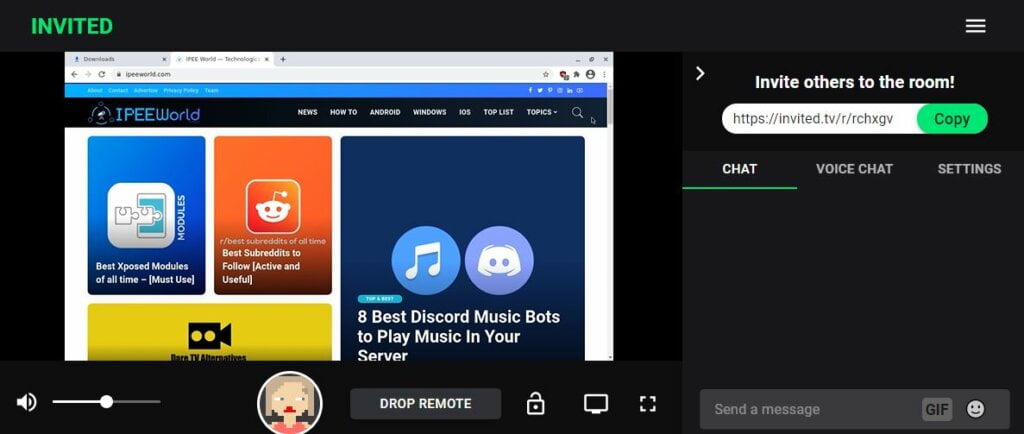Viewport: 1024px width, 434px height.
Task: Click the padlock control lock icon
Action: (536, 404)
